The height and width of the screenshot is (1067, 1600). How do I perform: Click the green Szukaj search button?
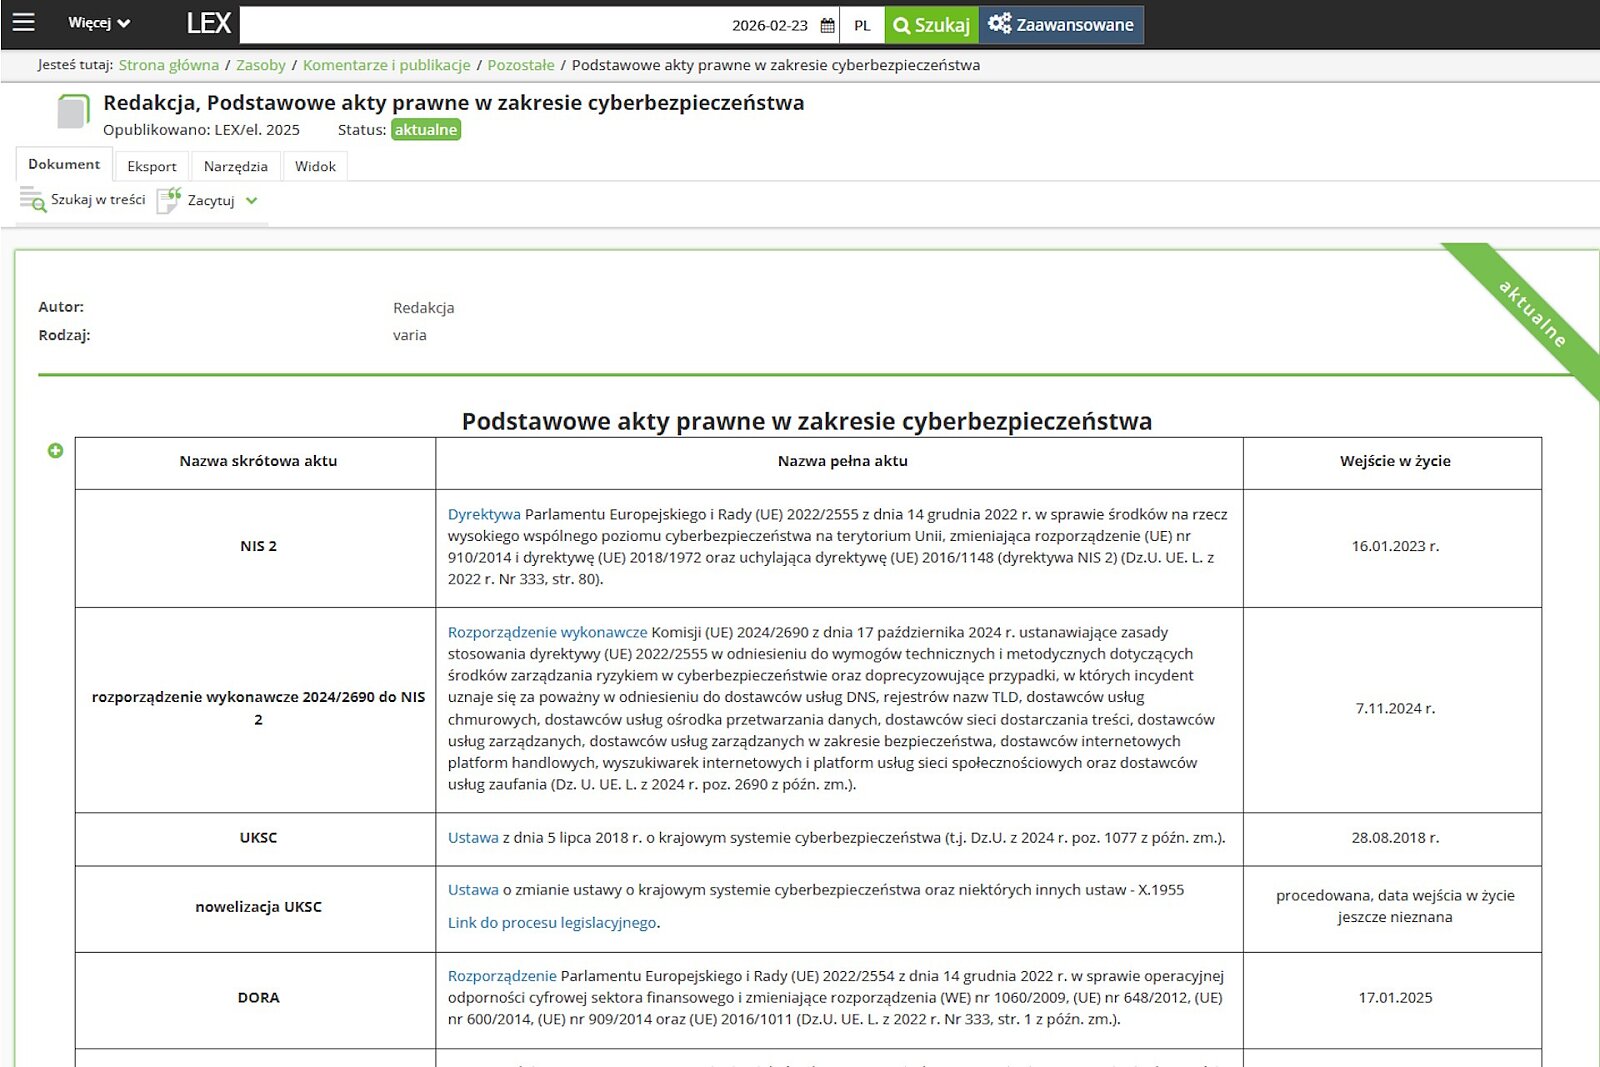point(931,25)
